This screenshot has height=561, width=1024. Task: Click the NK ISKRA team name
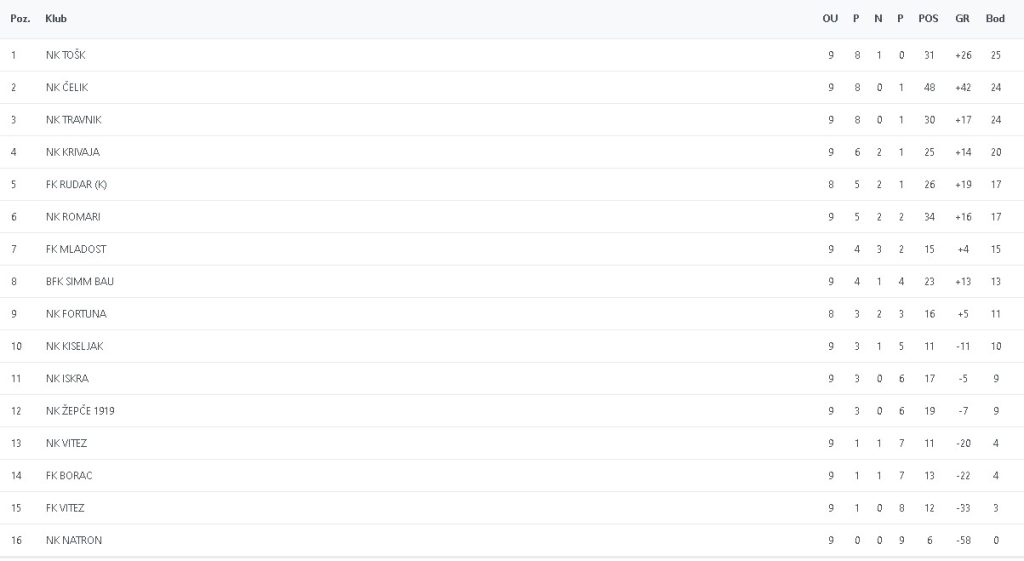point(67,379)
